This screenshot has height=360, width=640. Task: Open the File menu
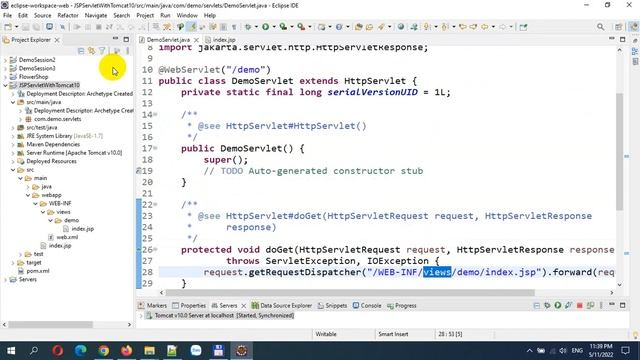7,15
